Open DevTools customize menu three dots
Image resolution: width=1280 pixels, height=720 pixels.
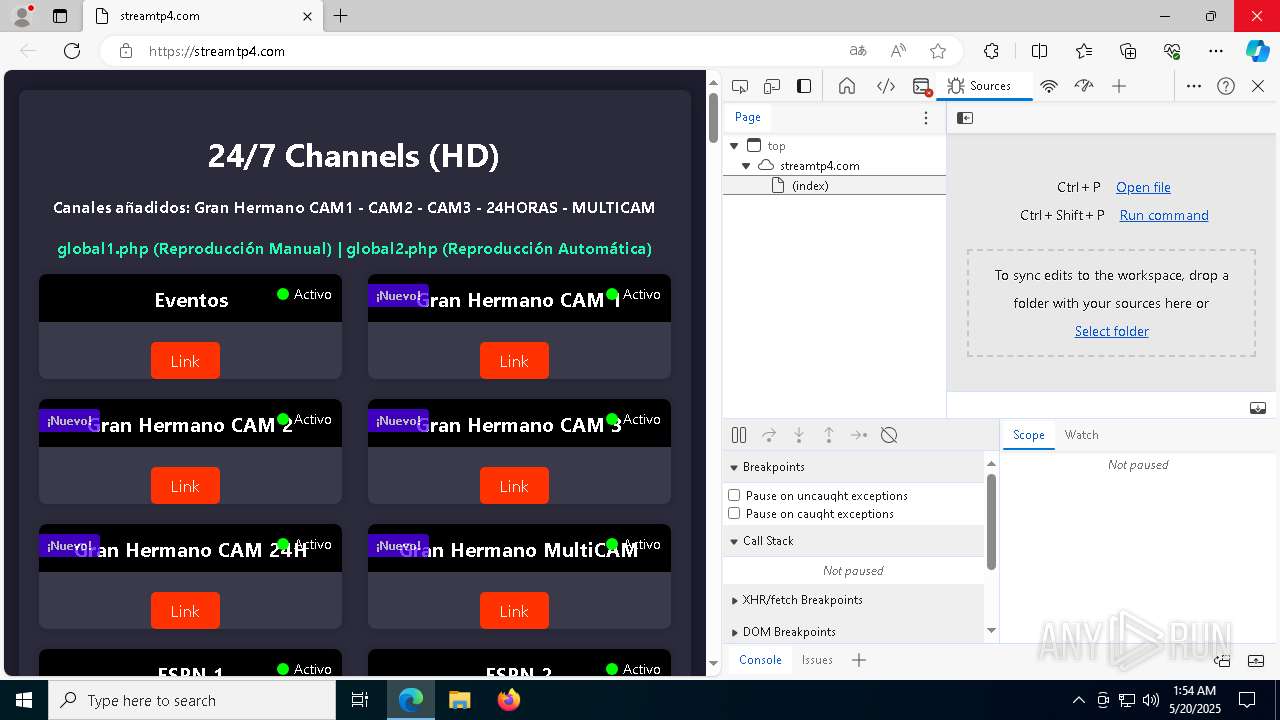click(1194, 86)
